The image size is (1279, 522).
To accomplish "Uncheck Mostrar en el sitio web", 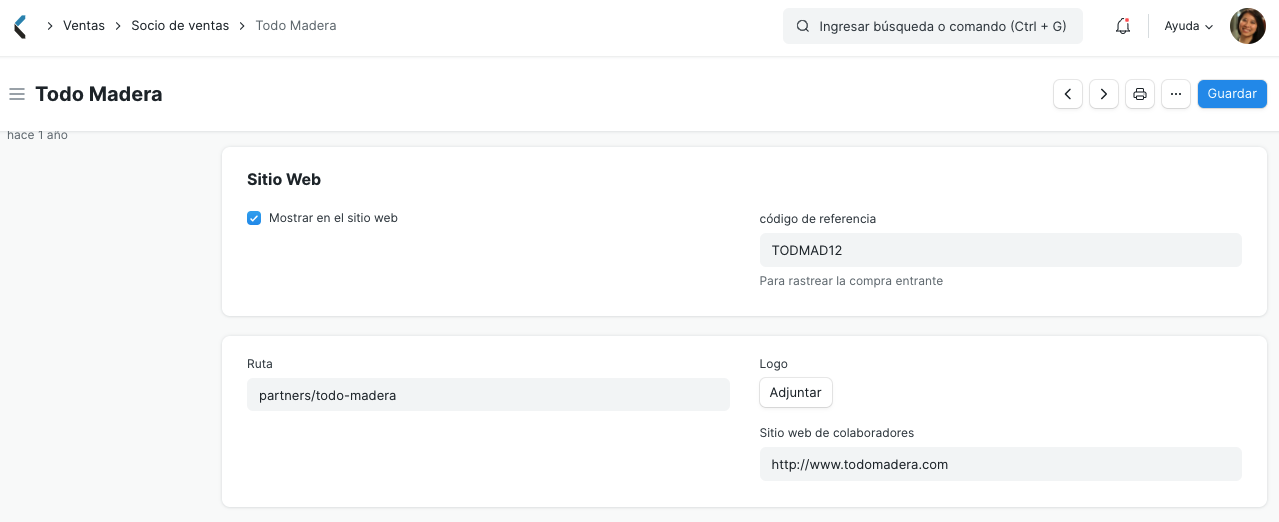I will coord(254,218).
